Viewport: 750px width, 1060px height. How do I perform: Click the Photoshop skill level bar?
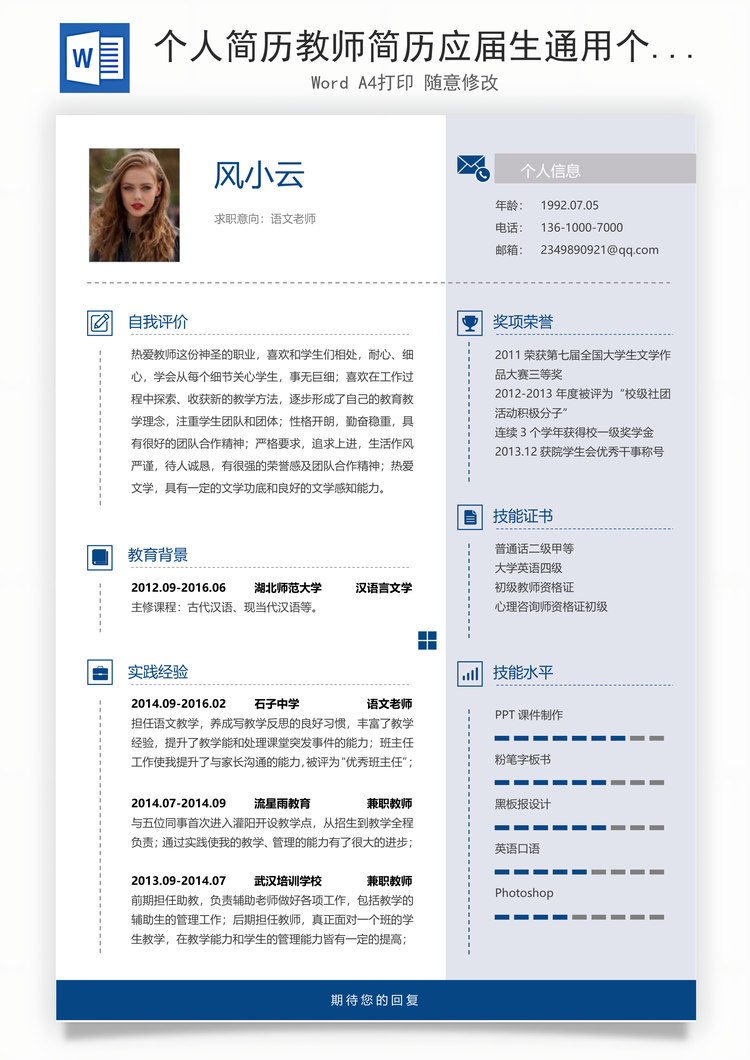[579, 917]
